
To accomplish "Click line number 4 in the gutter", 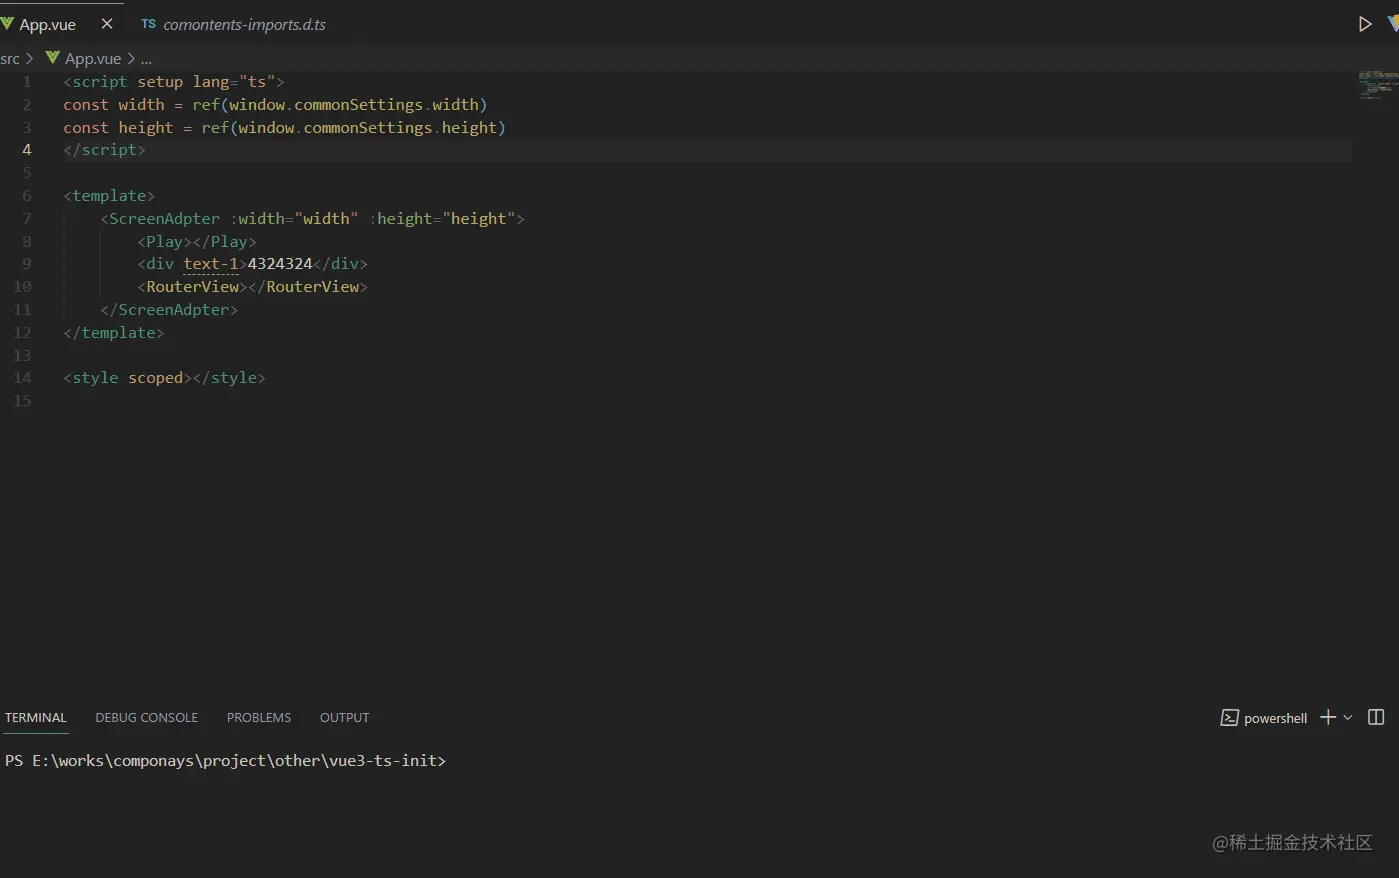I will click(x=27, y=150).
